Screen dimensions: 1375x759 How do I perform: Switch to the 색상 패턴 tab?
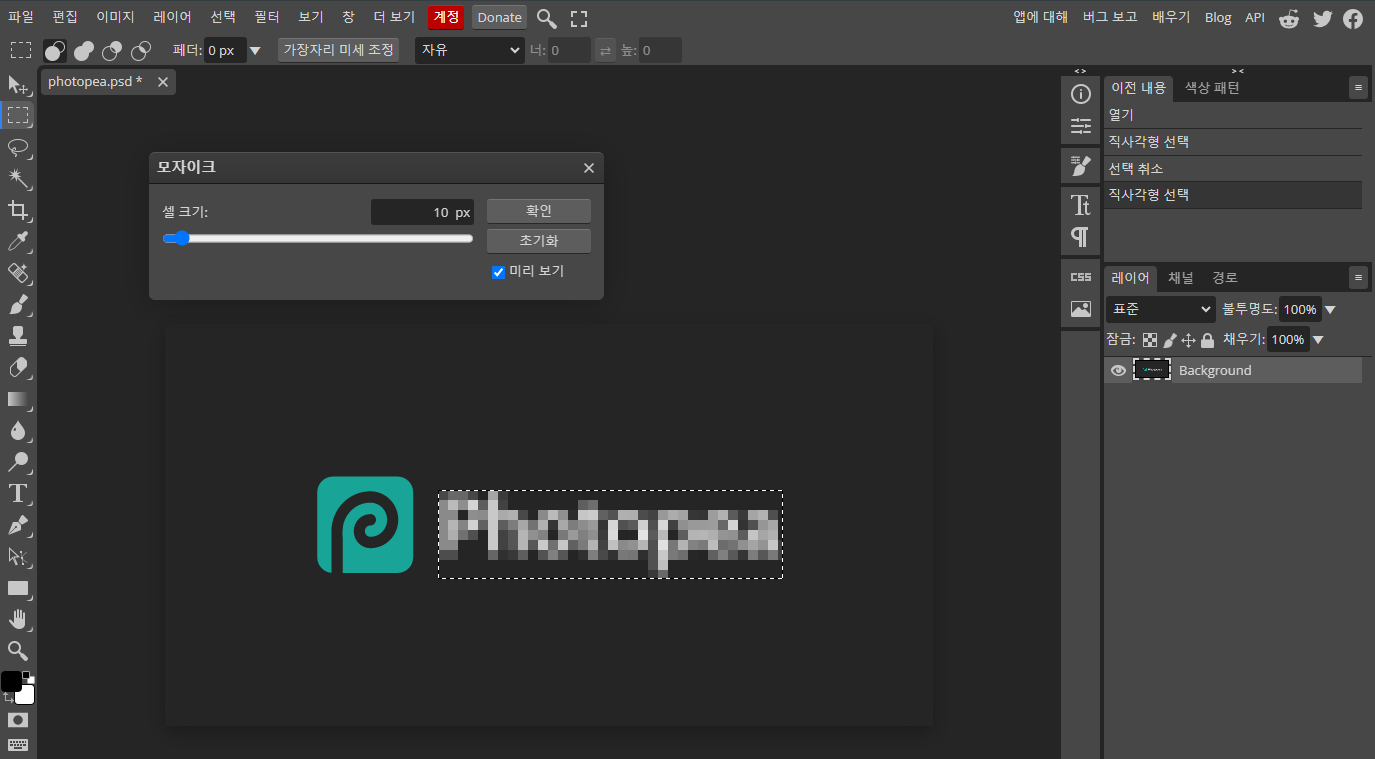point(1212,88)
